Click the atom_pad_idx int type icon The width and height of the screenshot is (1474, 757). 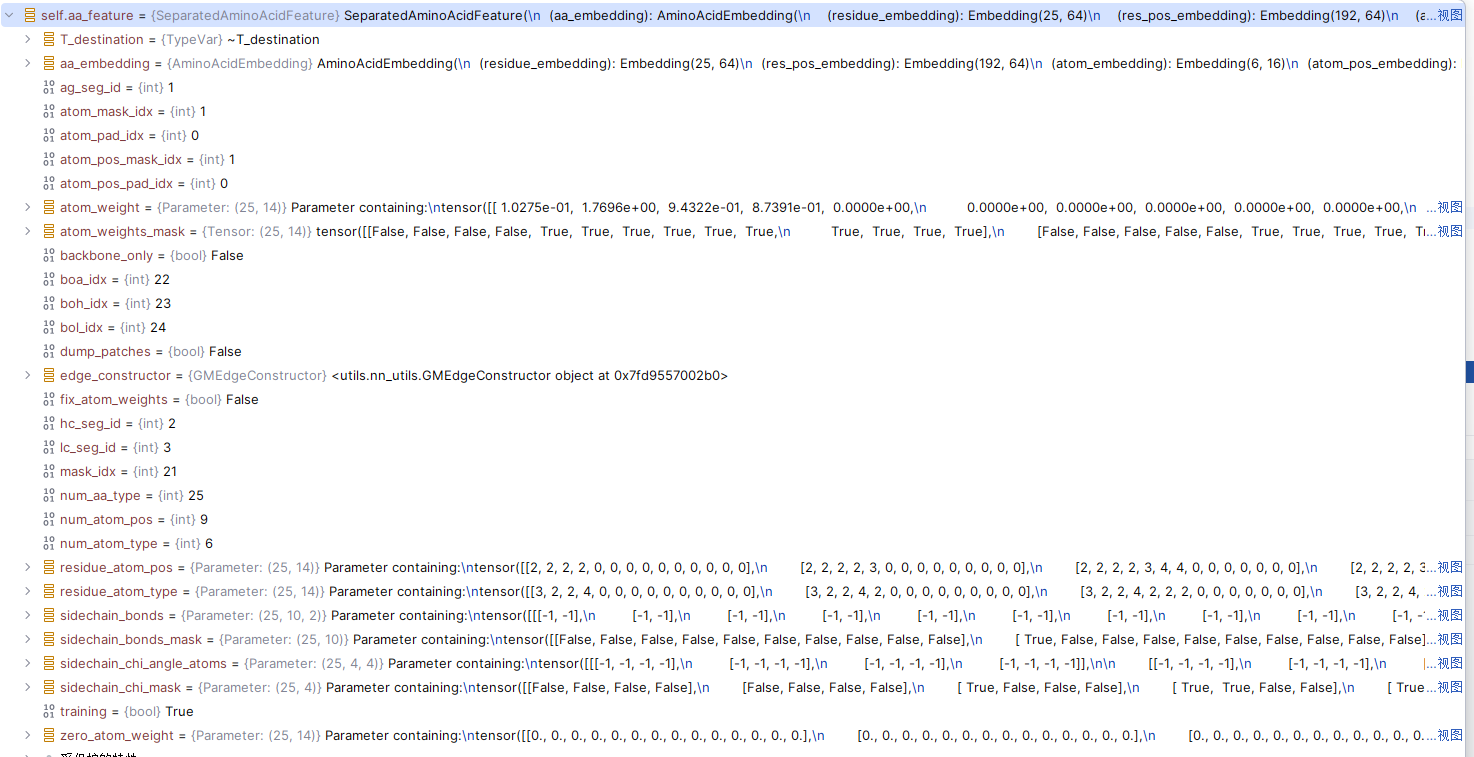(49, 135)
